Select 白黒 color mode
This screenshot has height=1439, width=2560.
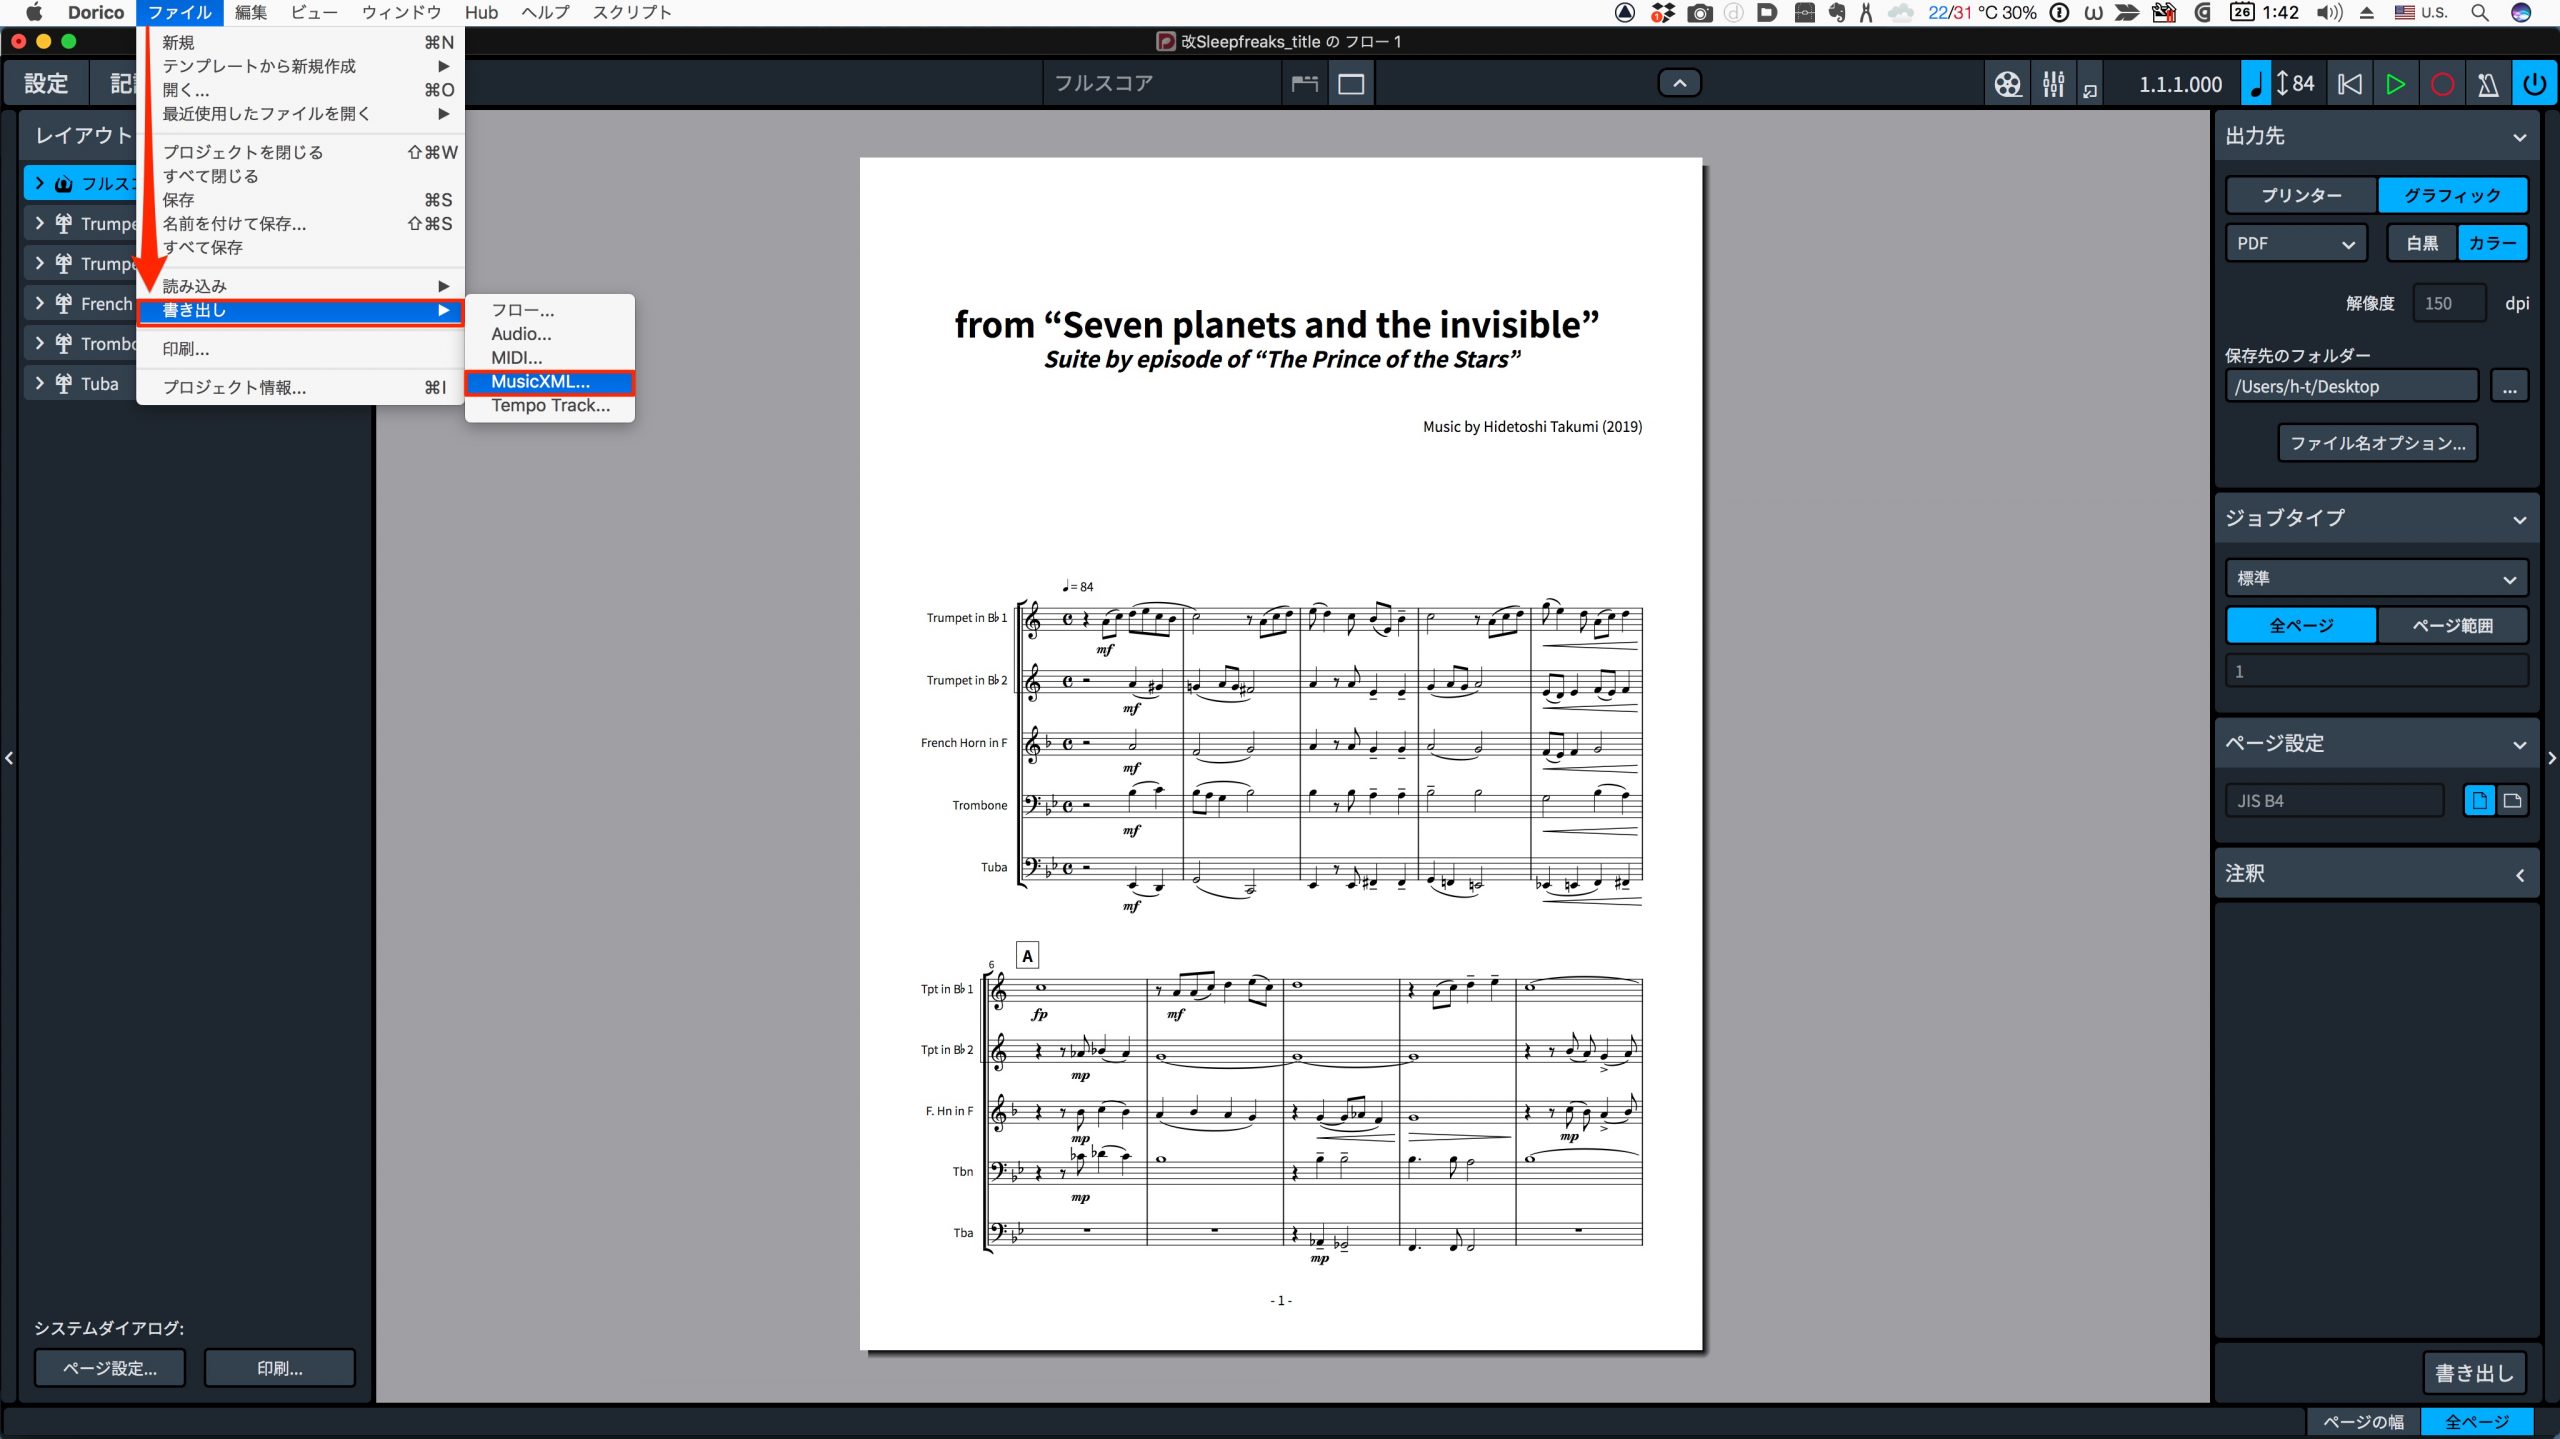2422,243
